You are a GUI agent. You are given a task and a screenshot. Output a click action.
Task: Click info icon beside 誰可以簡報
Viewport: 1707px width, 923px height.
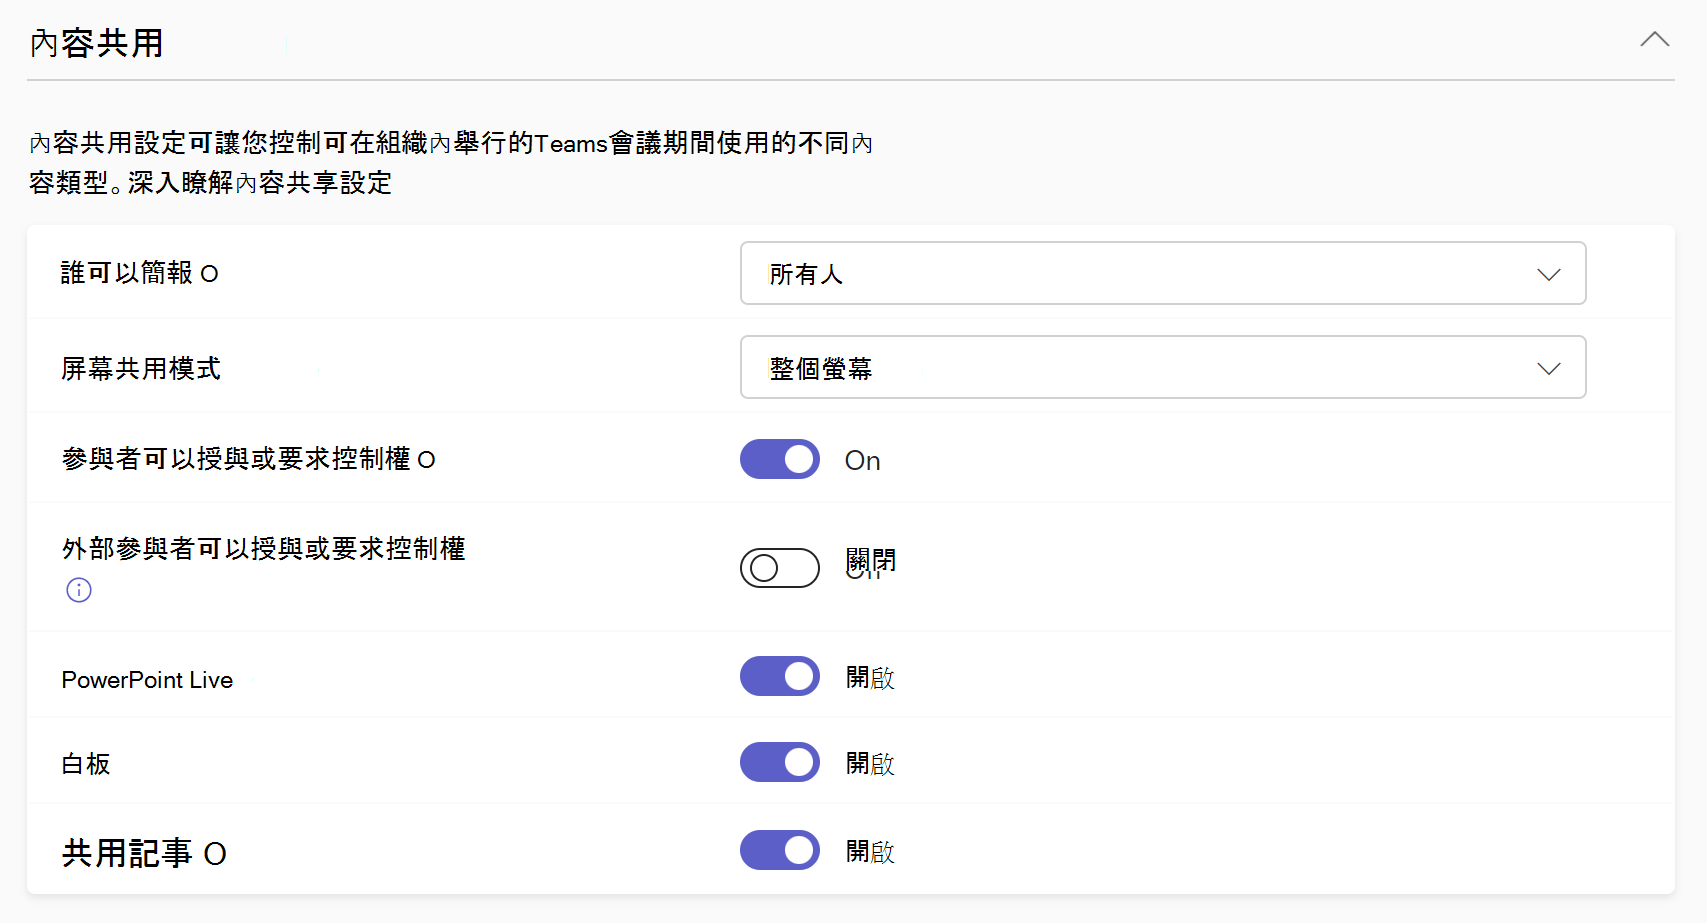(x=209, y=274)
